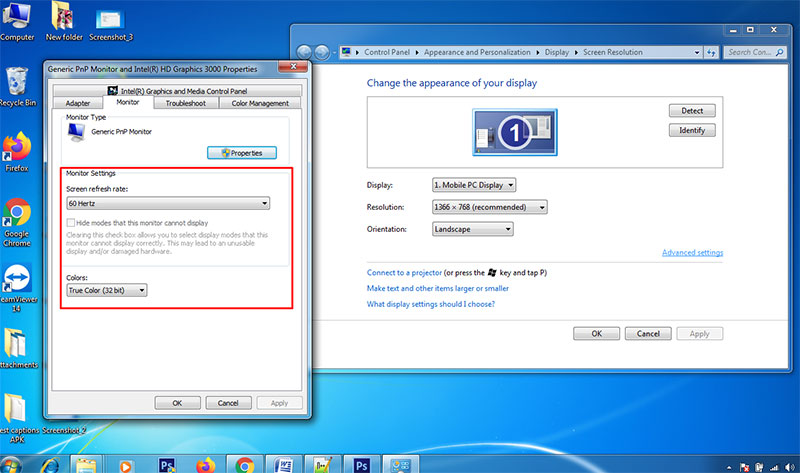Screen dimensions: 800x473
Task: Click the monitor 1 preview thumbnail
Action: 512,132
